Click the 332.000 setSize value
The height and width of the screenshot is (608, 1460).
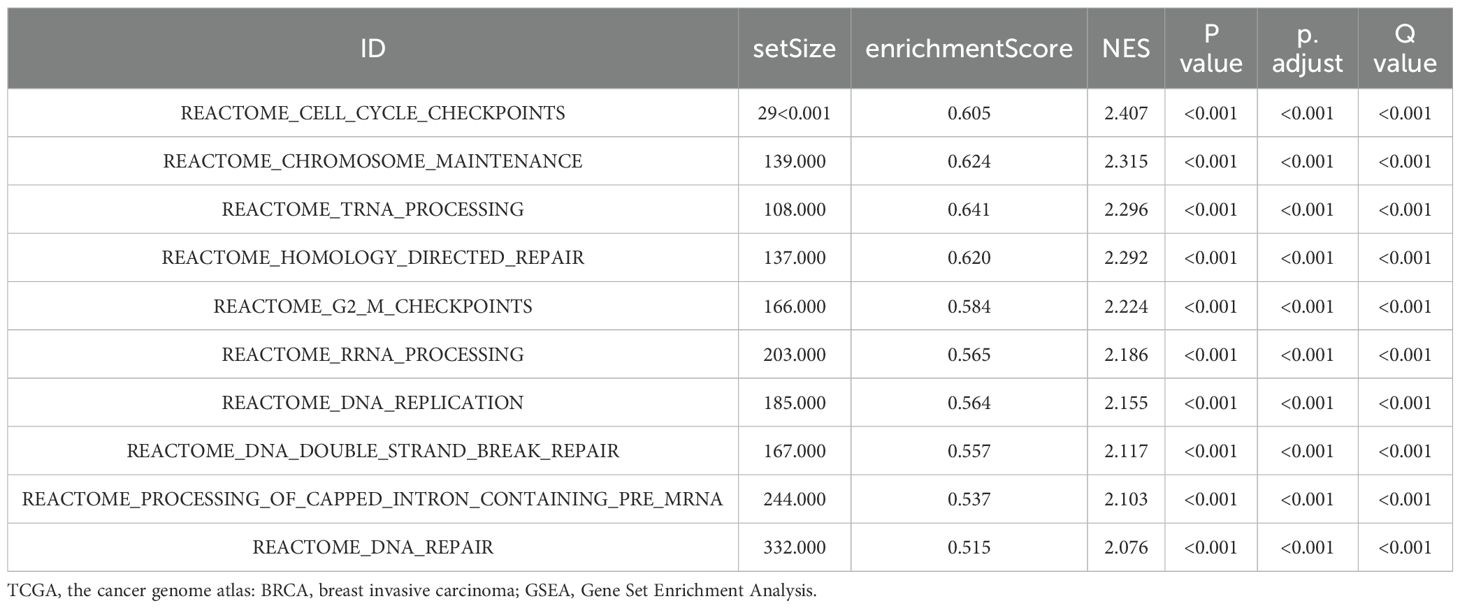click(794, 547)
